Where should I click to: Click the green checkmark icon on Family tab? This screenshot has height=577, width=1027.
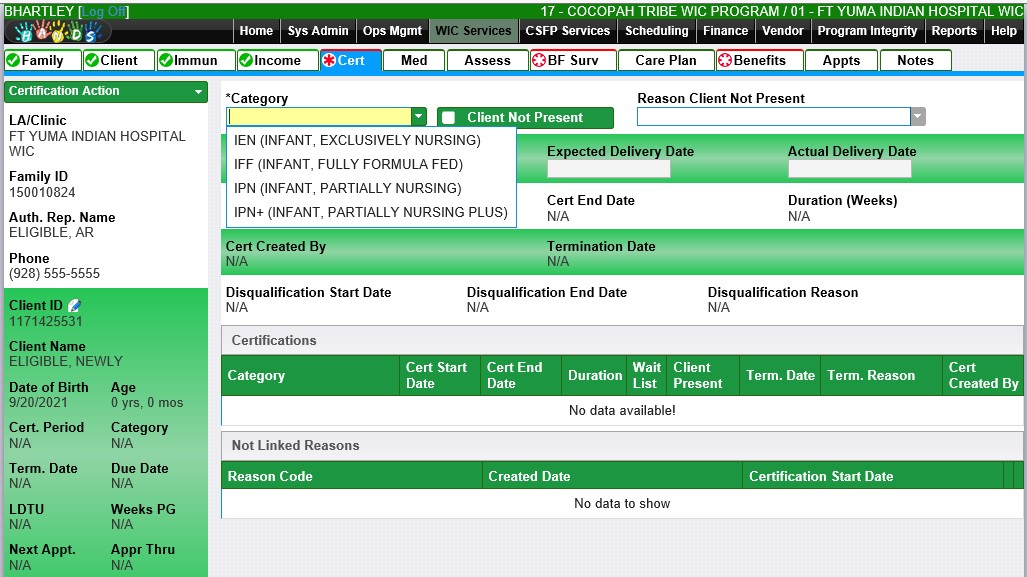click(x=13, y=61)
